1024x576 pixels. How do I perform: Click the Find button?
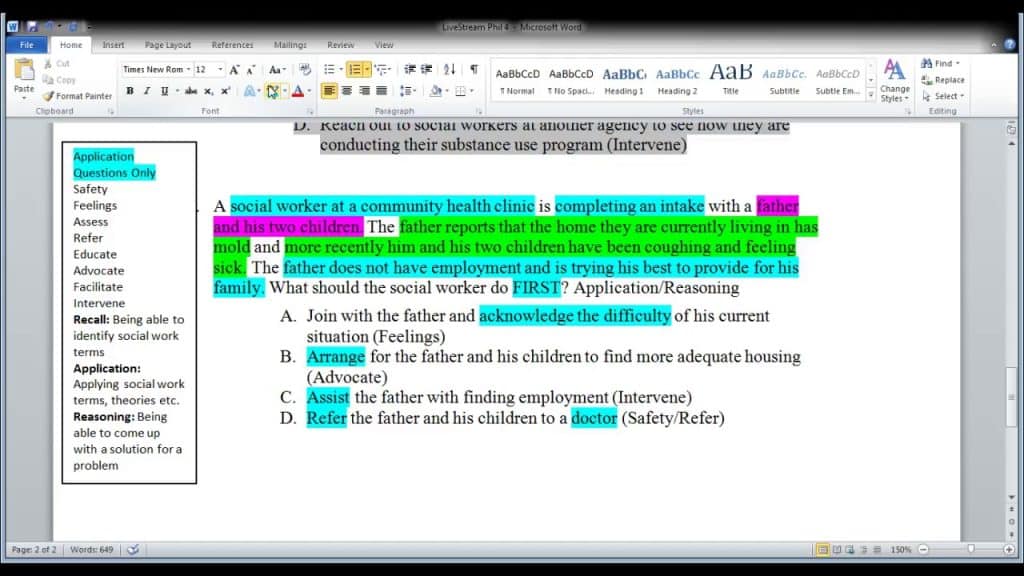tap(940, 63)
